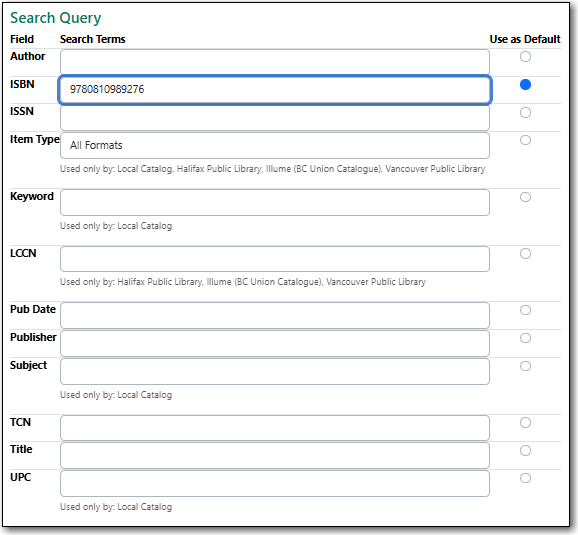Pick Pub Date as default field
The image size is (578, 535).
pos(525,310)
